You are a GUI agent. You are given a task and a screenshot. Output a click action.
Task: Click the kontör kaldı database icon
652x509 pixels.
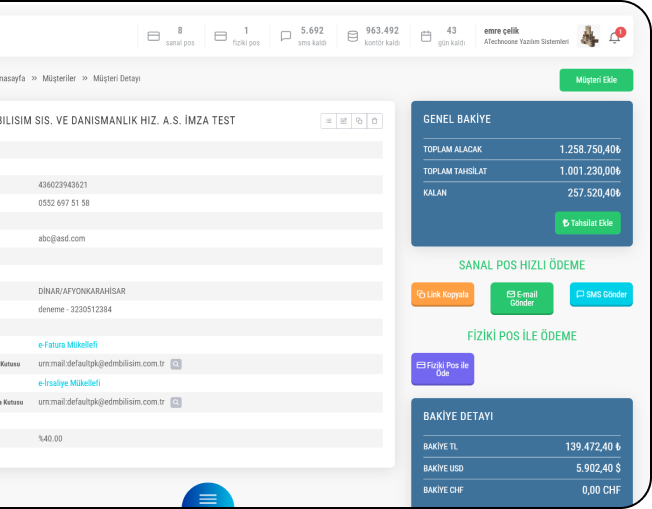(353, 36)
